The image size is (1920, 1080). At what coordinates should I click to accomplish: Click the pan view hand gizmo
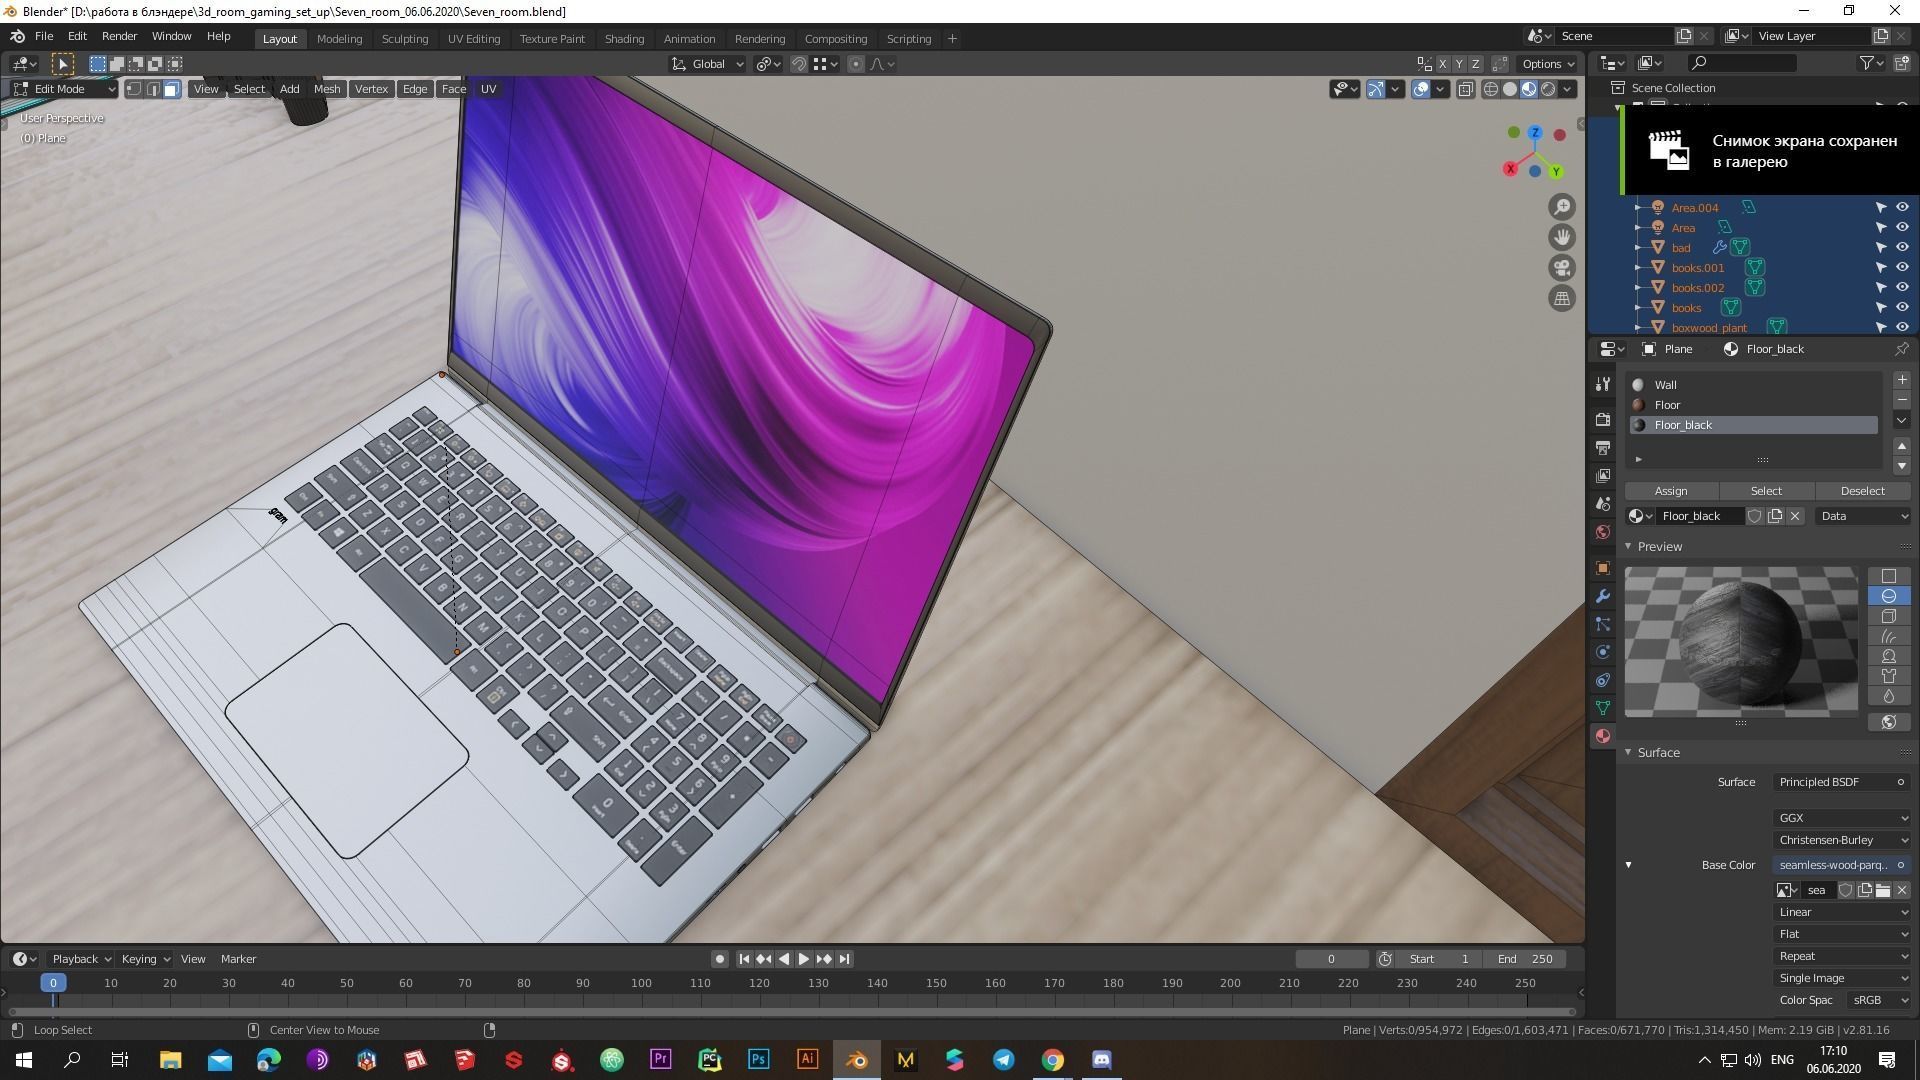point(1561,238)
